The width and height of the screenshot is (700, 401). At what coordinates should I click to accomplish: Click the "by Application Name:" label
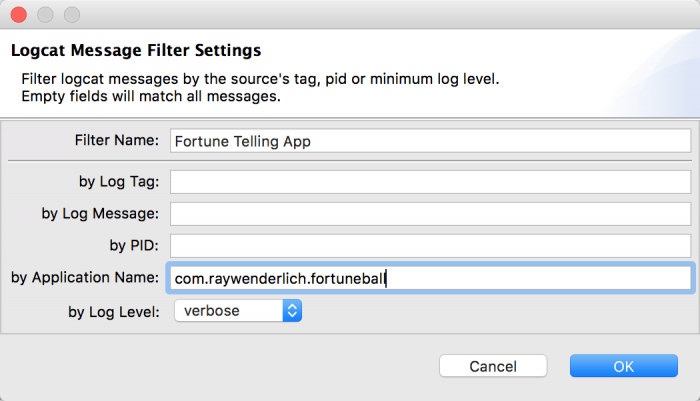85,277
